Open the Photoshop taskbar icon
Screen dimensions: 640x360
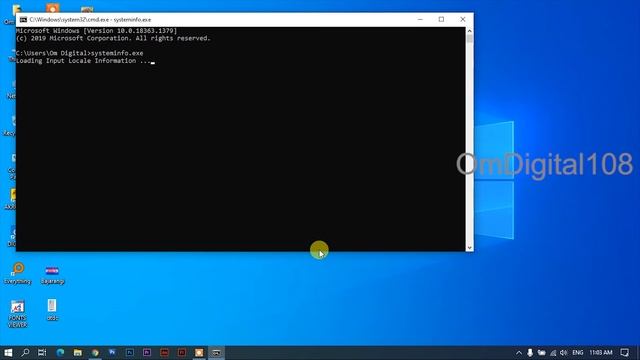(129, 352)
